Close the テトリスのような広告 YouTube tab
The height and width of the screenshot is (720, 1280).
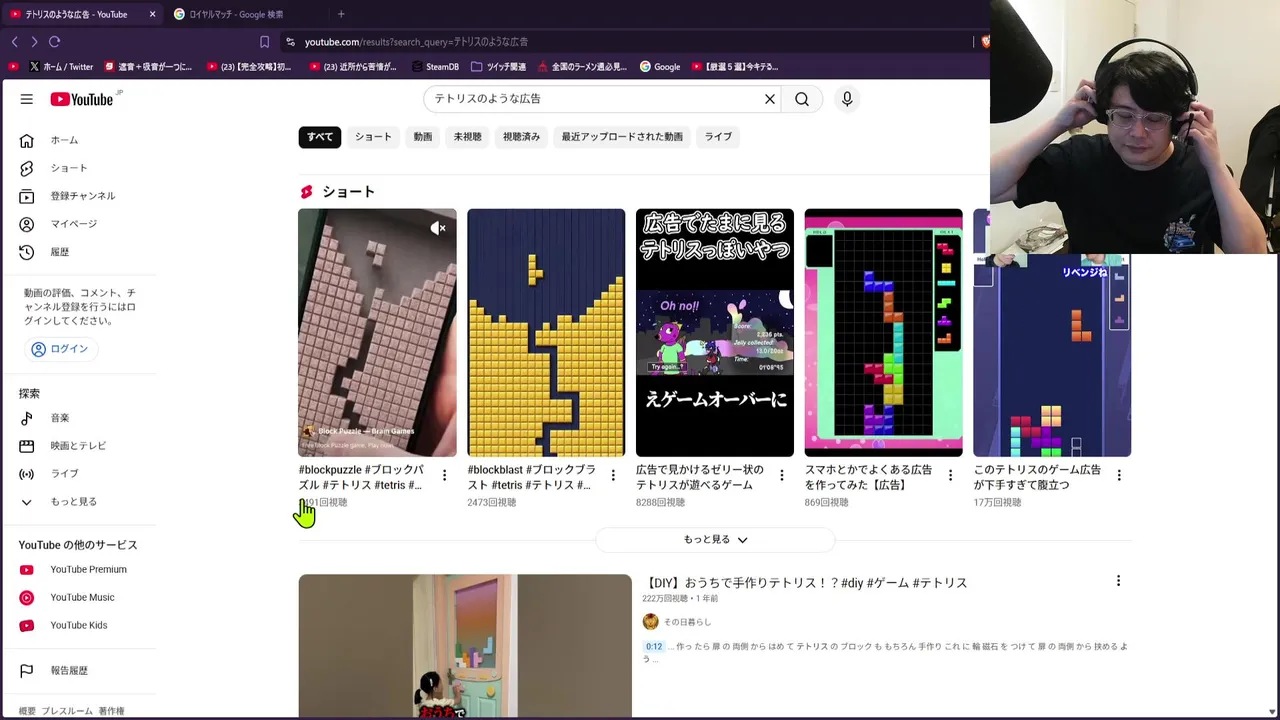click(x=152, y=14)
